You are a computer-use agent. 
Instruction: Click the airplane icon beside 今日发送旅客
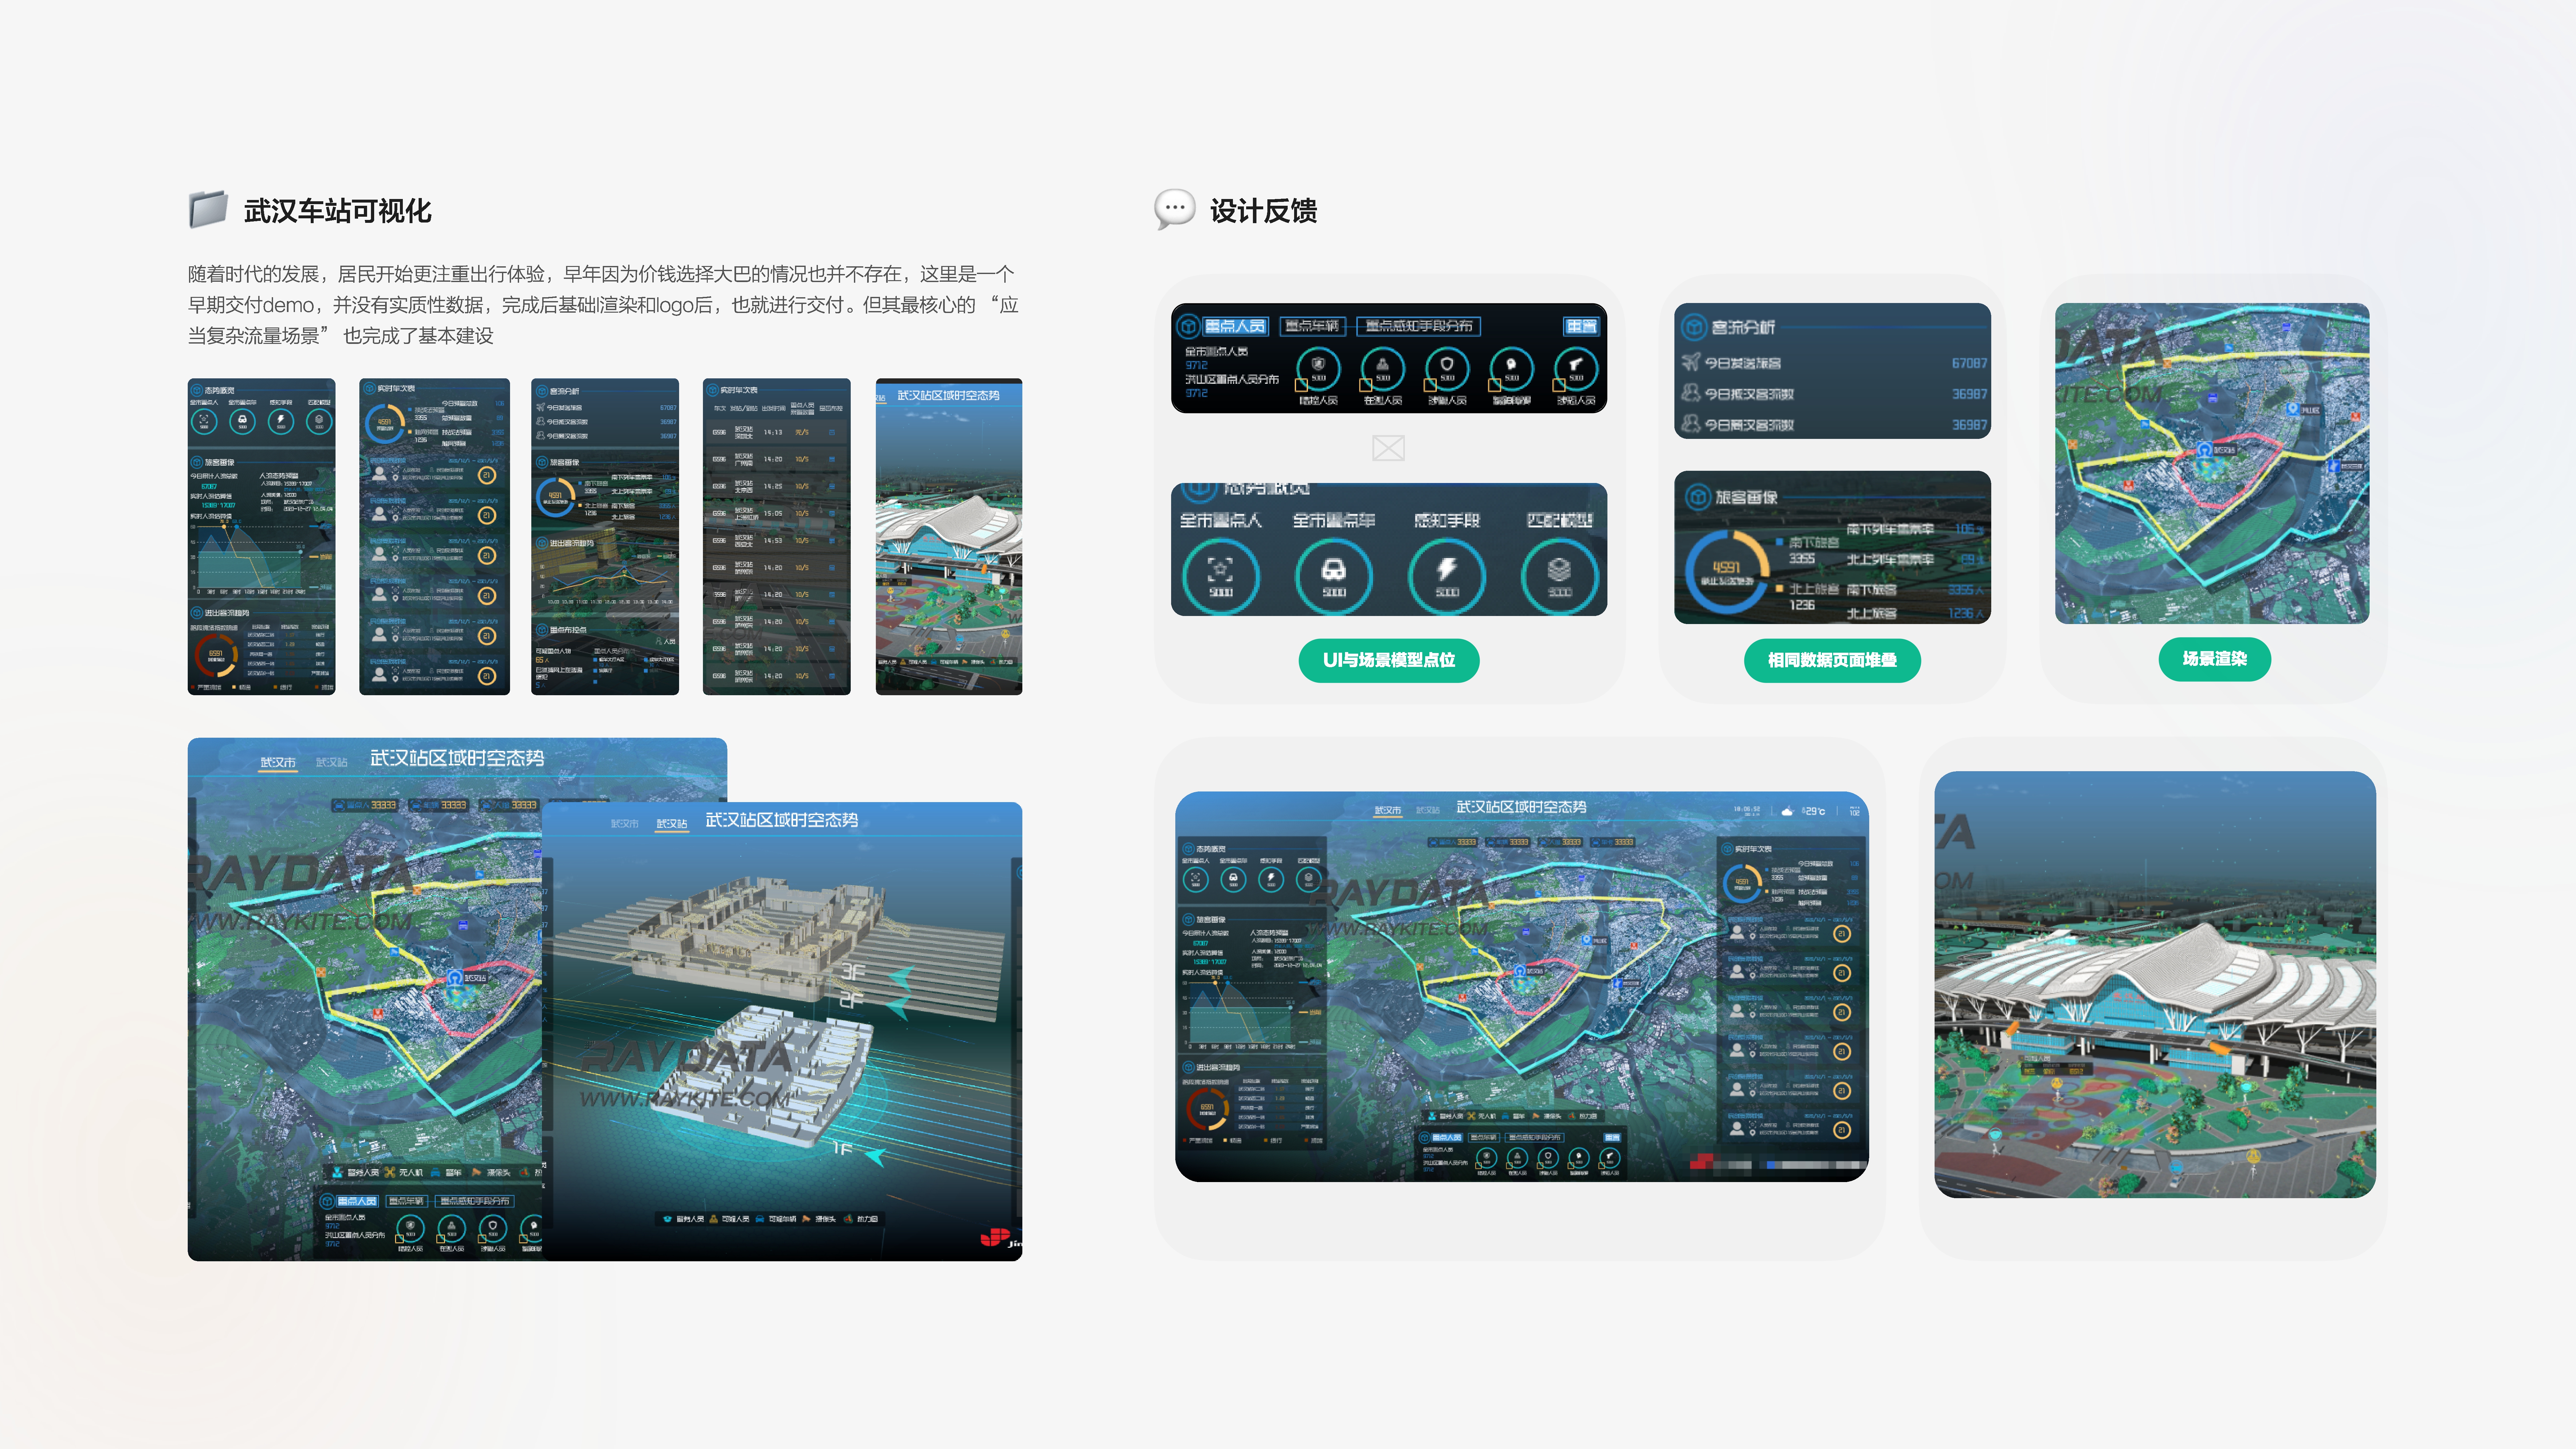point(1691,362)
